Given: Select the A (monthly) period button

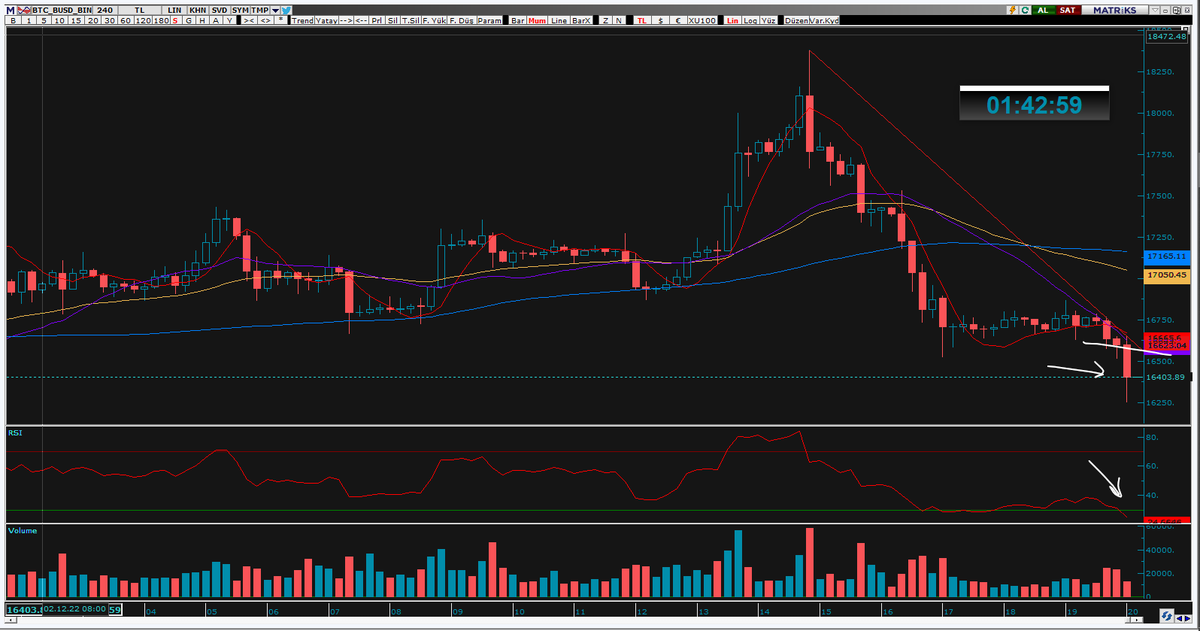Looking at the screenshot, I should (x=215, y=21).
